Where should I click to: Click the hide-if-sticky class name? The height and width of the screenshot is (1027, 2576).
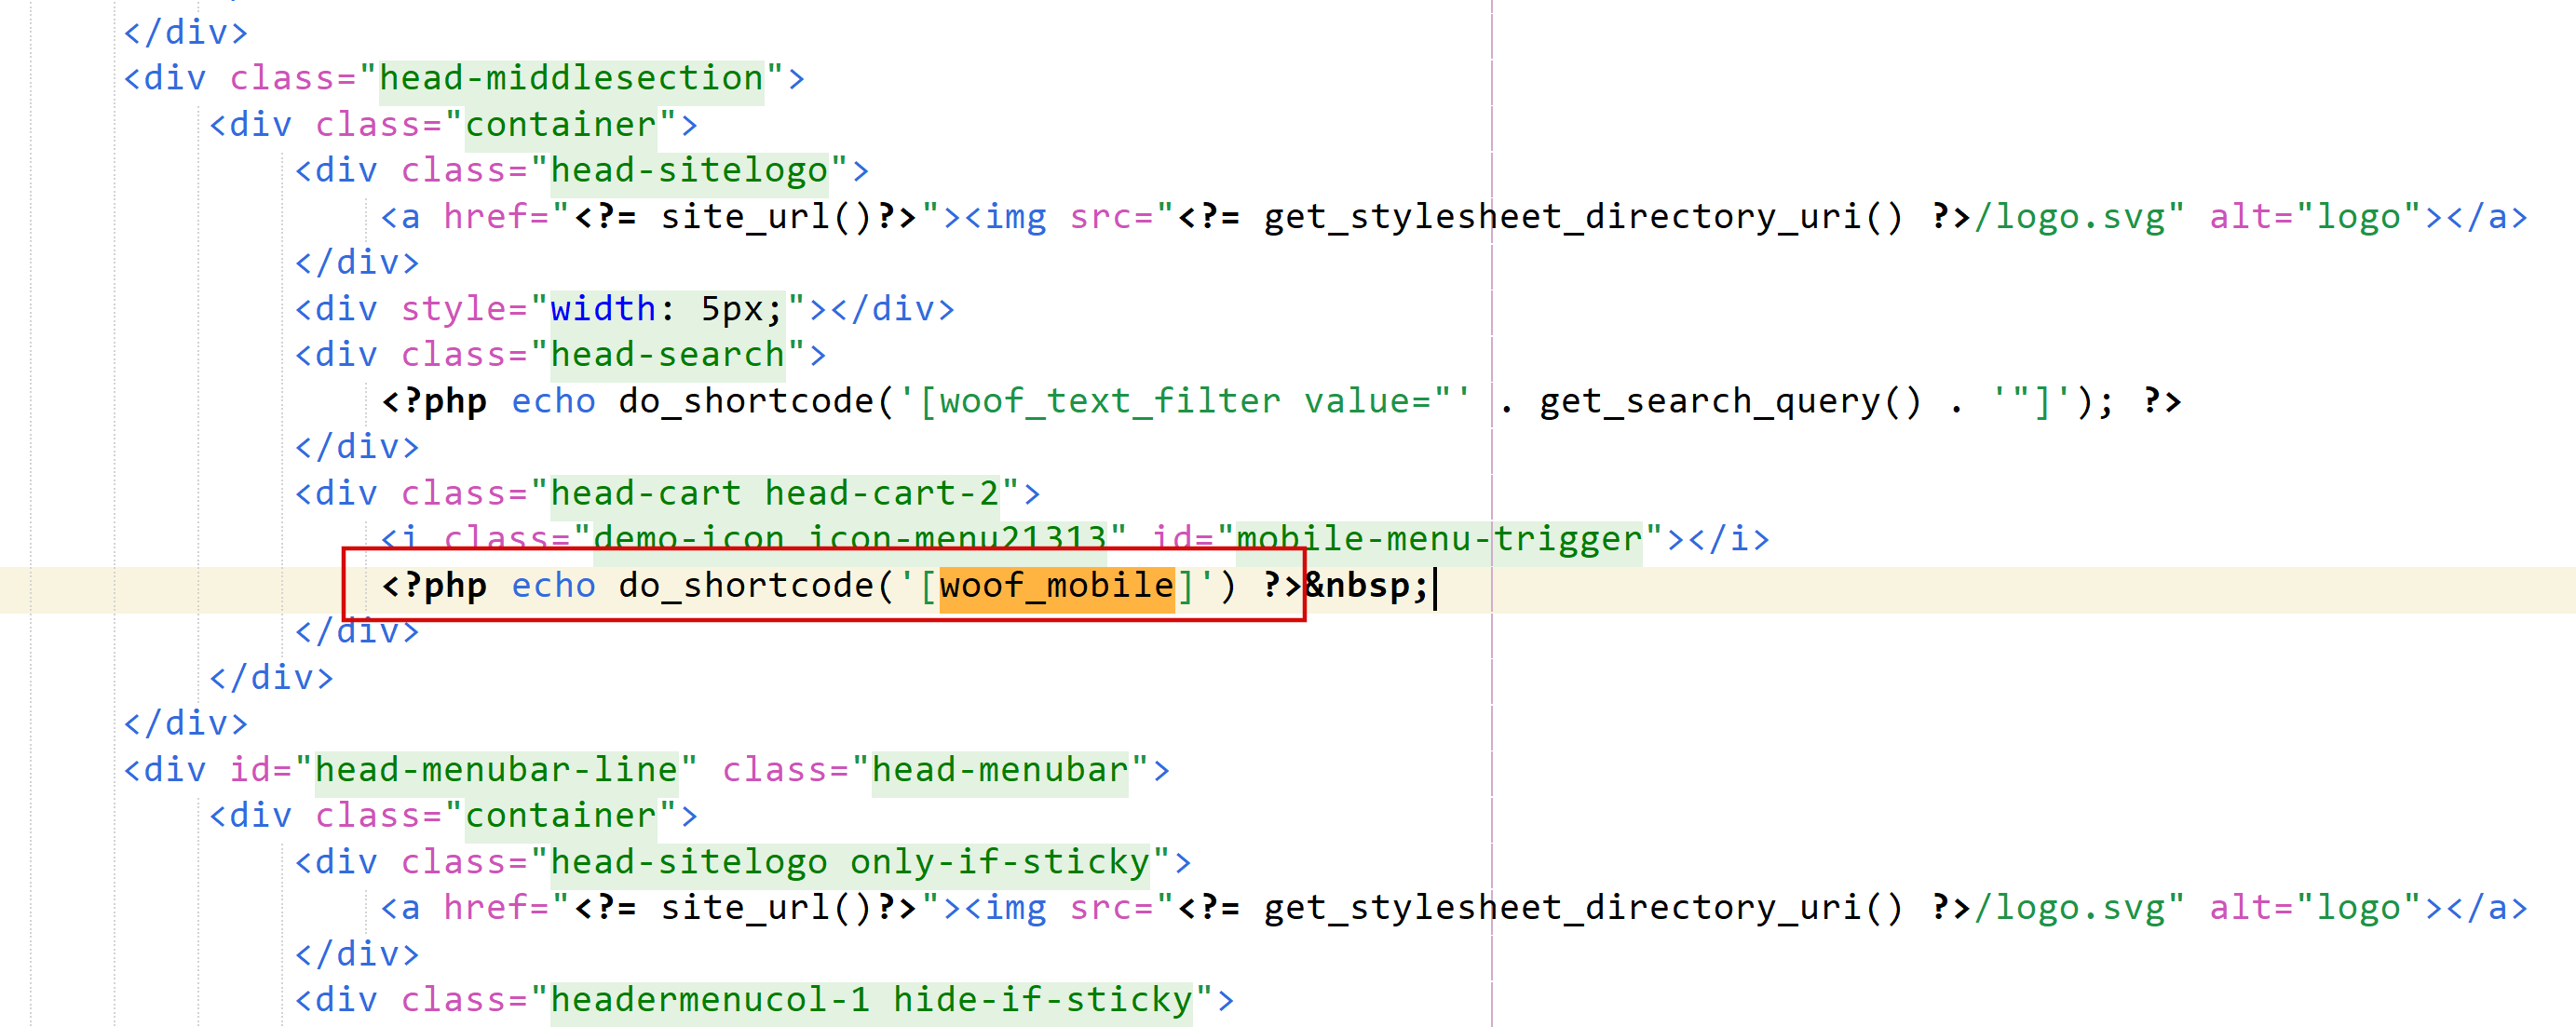click(x=1043, y=1000)
